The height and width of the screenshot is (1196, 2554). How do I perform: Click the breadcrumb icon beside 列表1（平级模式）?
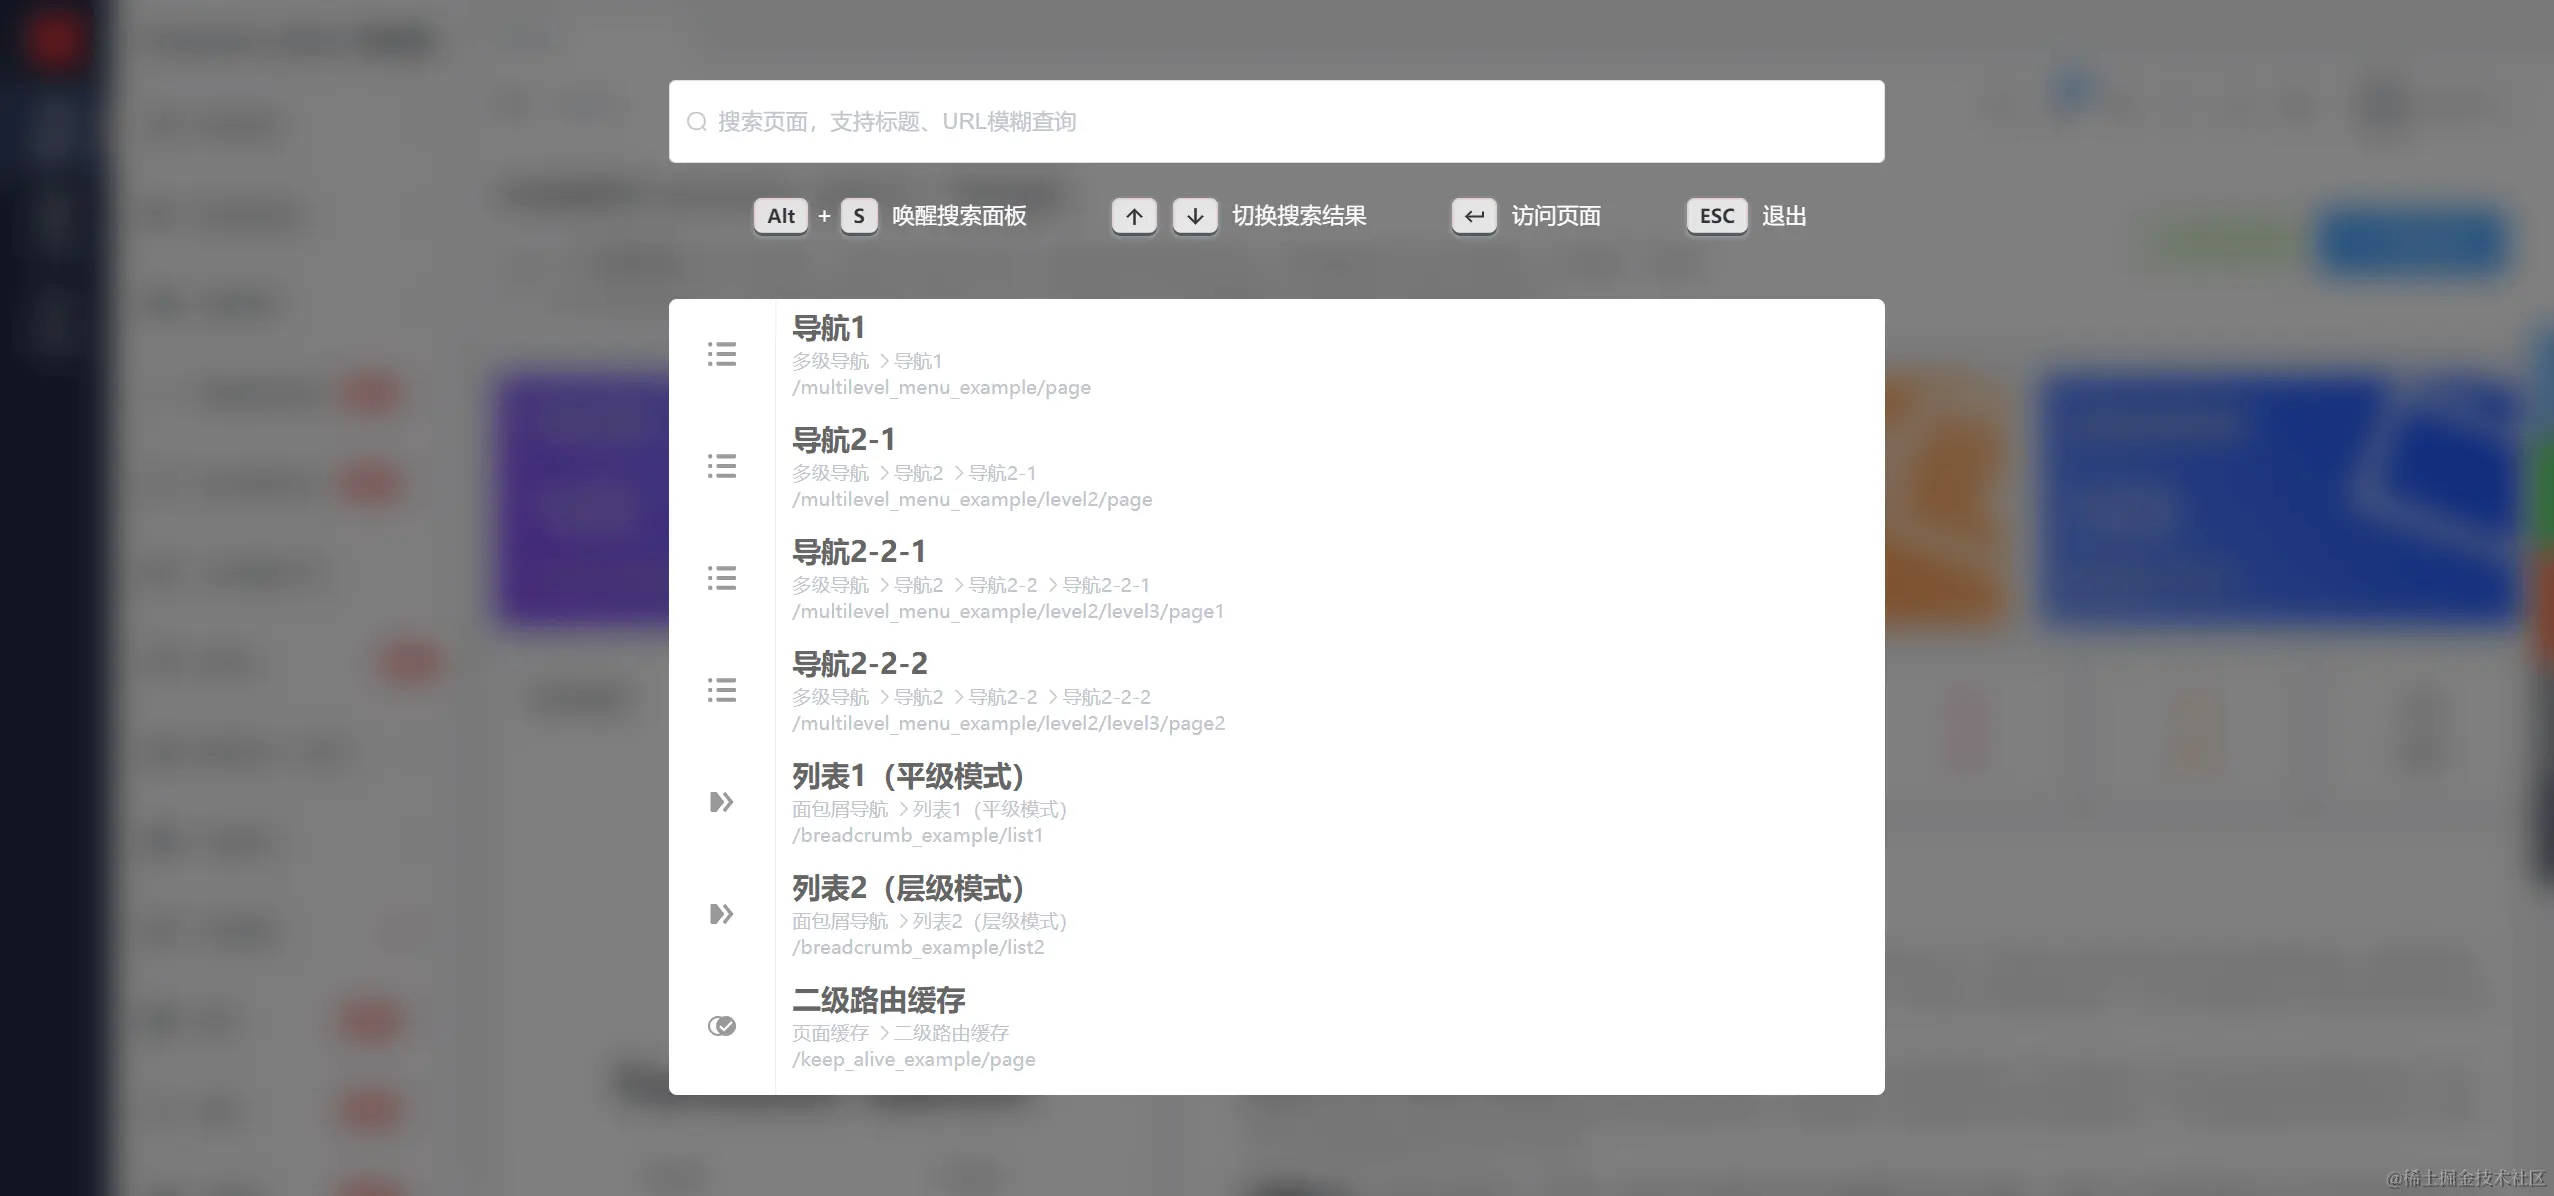(722, 802)
